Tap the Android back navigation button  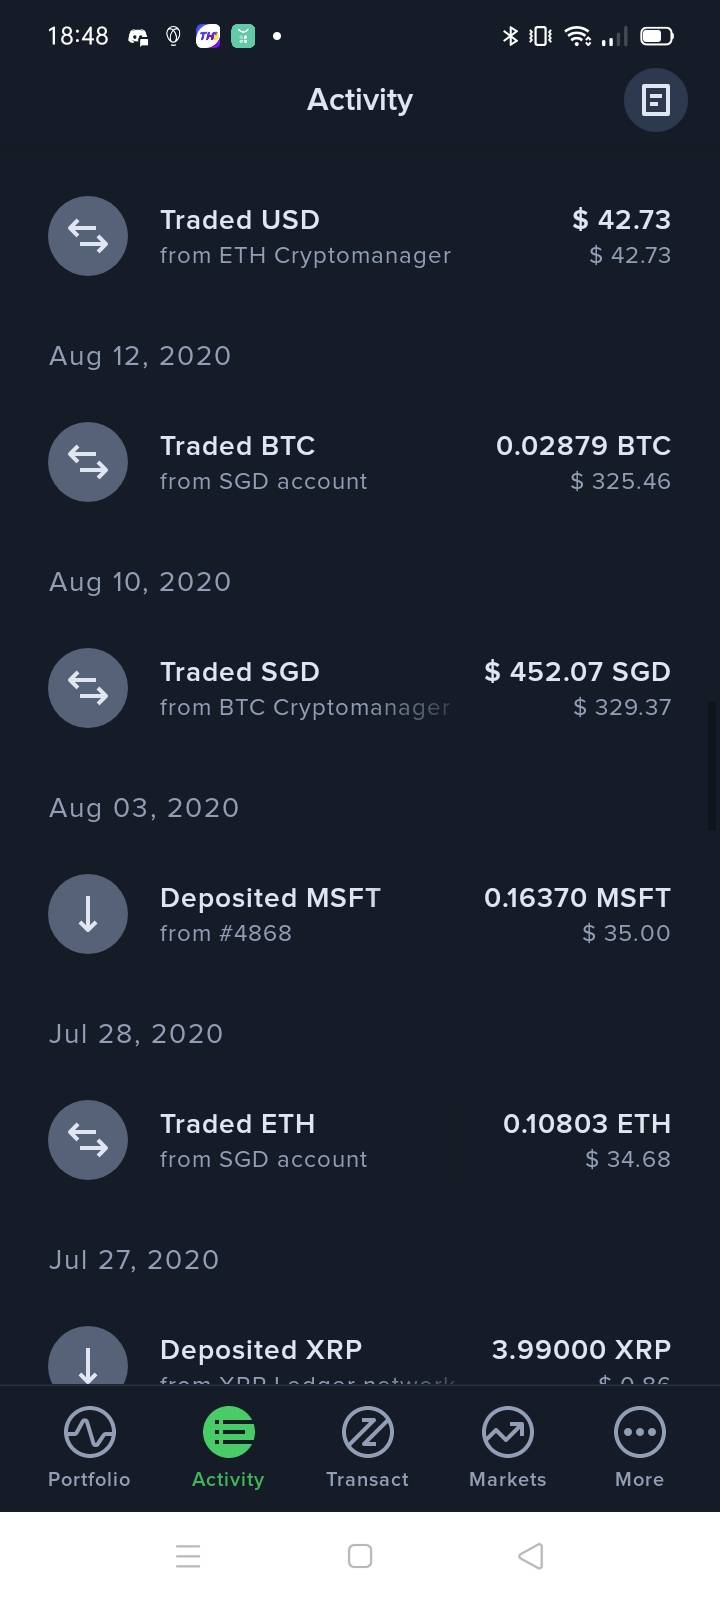coord(531,1556)
